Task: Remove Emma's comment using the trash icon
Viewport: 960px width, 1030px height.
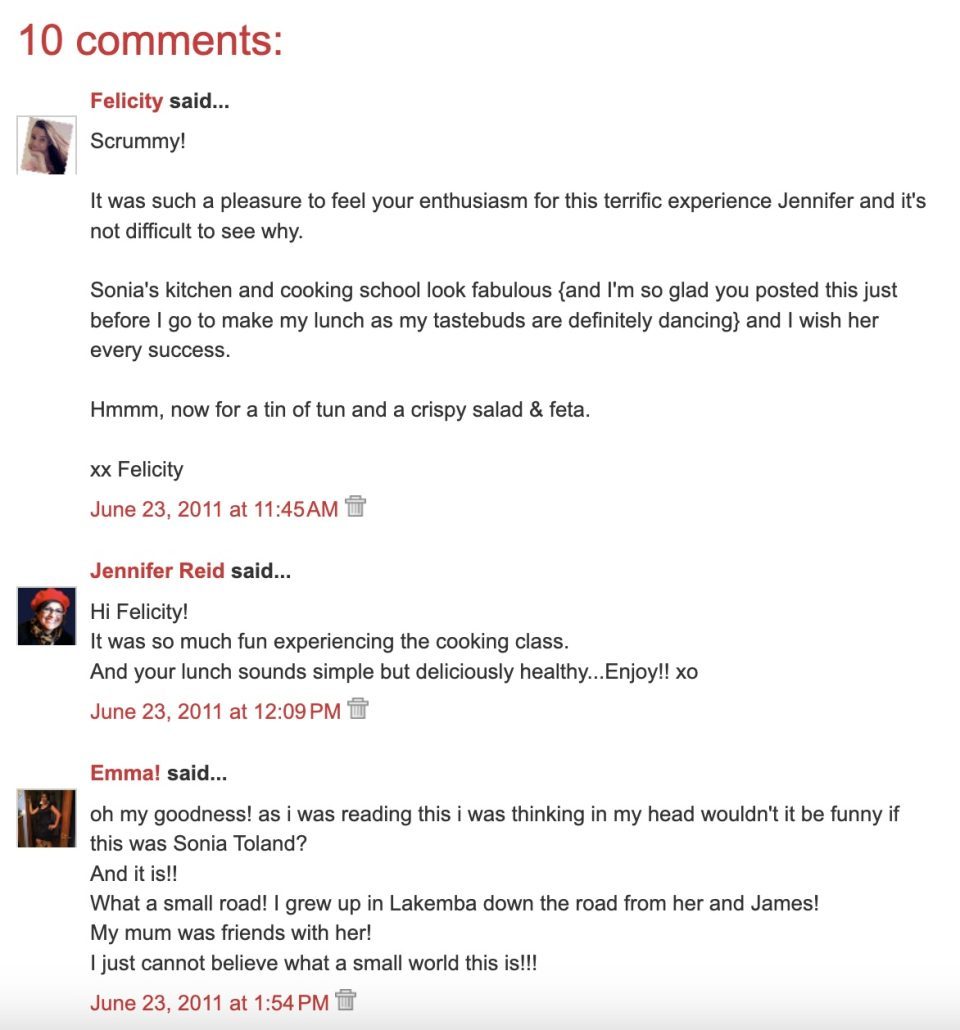Action: pyautogui.click(x=346, y=1000)
